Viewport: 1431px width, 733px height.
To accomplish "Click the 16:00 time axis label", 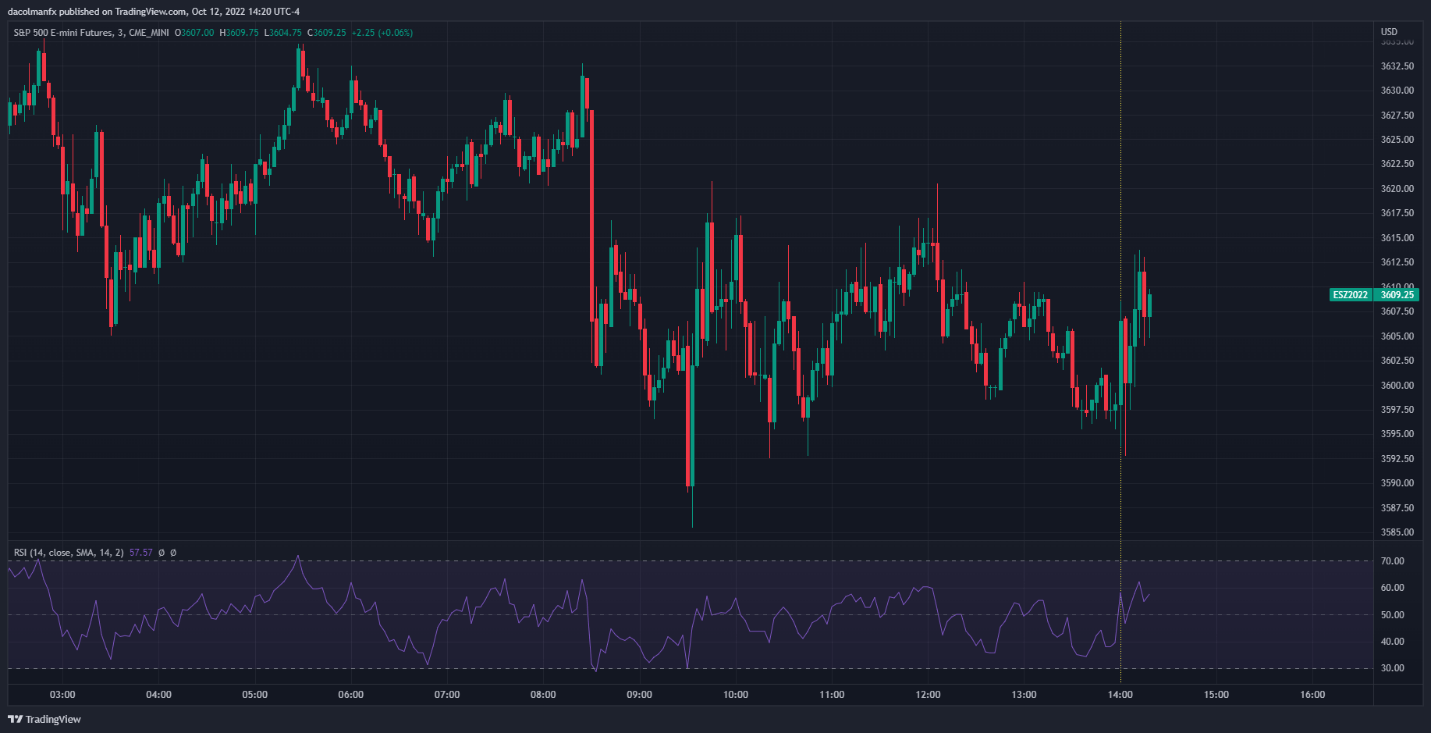I will tap(1312, 694).
